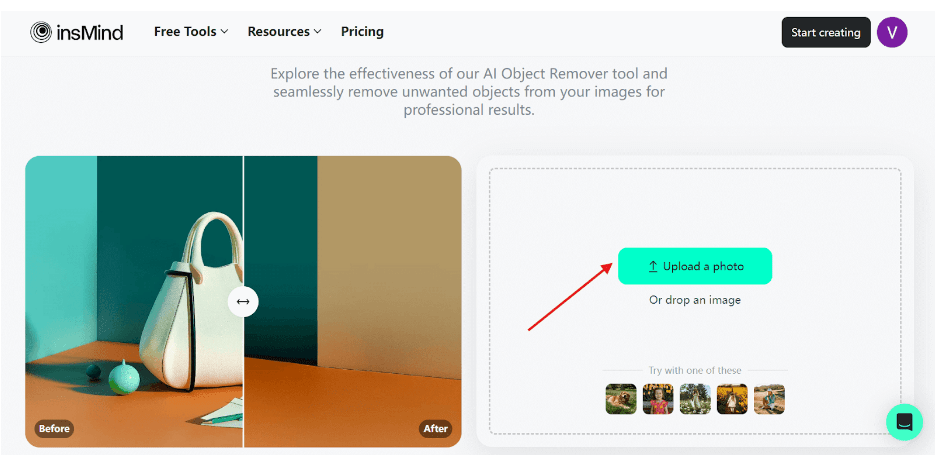Open the purple V user avatar
The image size is (946, 464).
(x=892, y=32)
